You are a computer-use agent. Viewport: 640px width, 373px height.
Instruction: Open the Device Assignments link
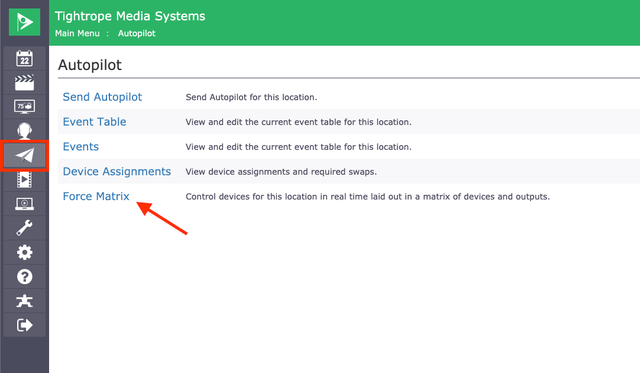coord(117,171)
